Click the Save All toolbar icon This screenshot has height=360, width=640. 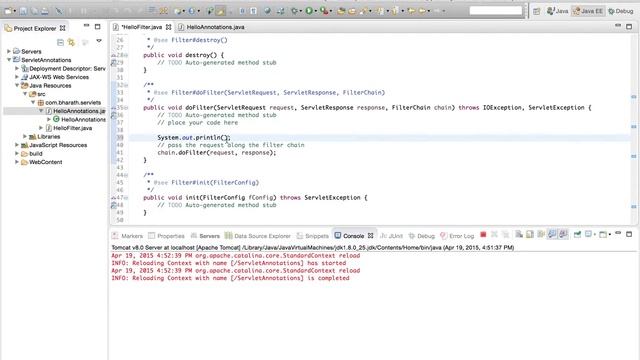click(34, 11)
